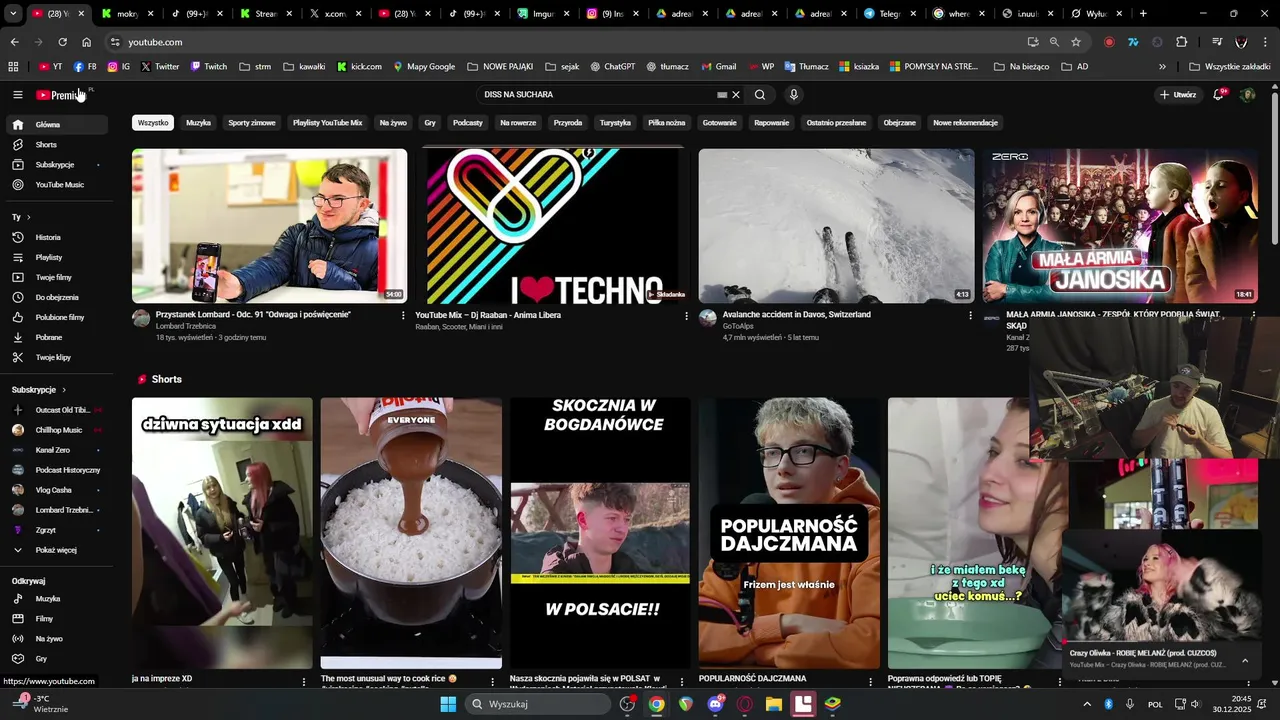The image size is (1280, 720).
Task: Click the search magnifier button
Action: coord(760,95)
